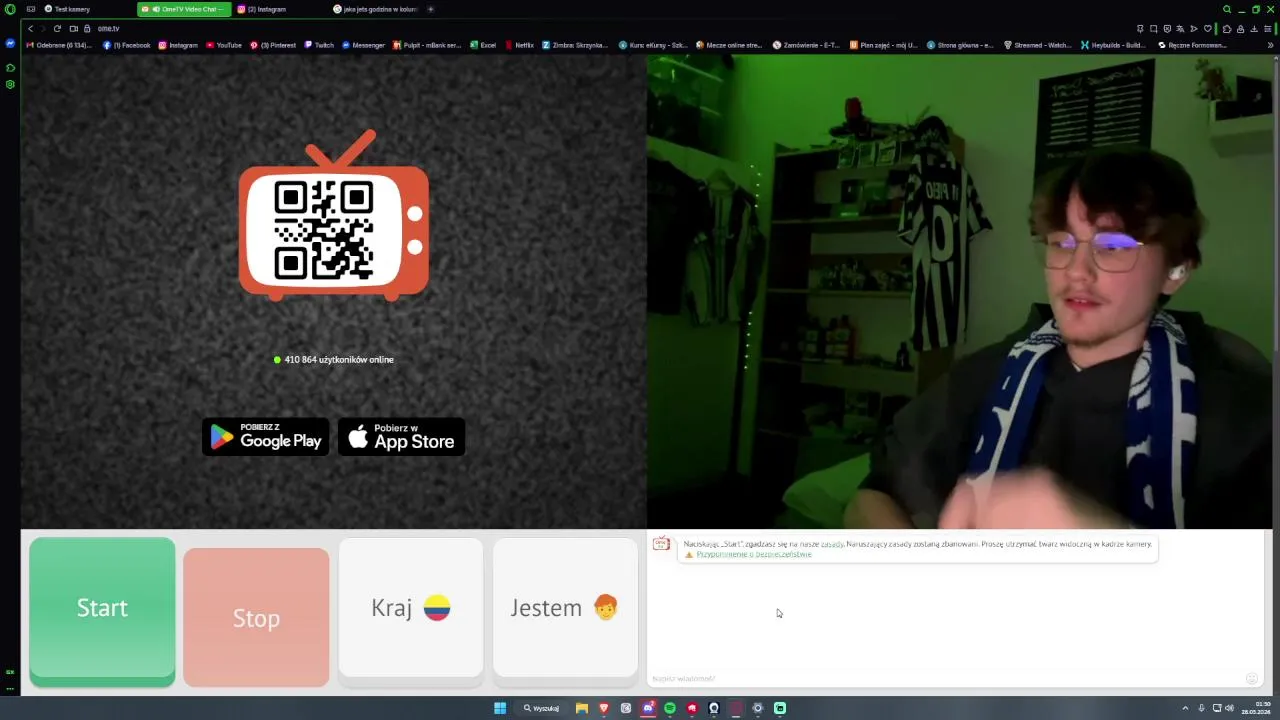Open the Heybuilds bookmark

1113,45
